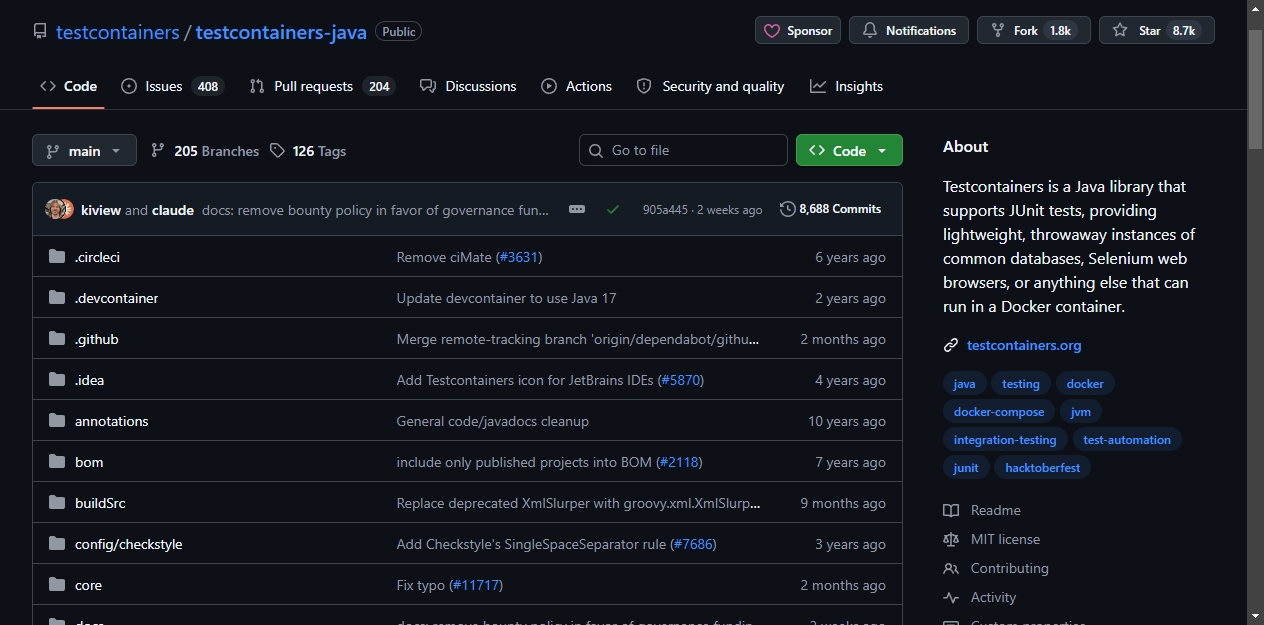The width and height of the screenshot is (1264, 625).
Task: Open the buildSrc folder
Action: [x=100, y=503]
